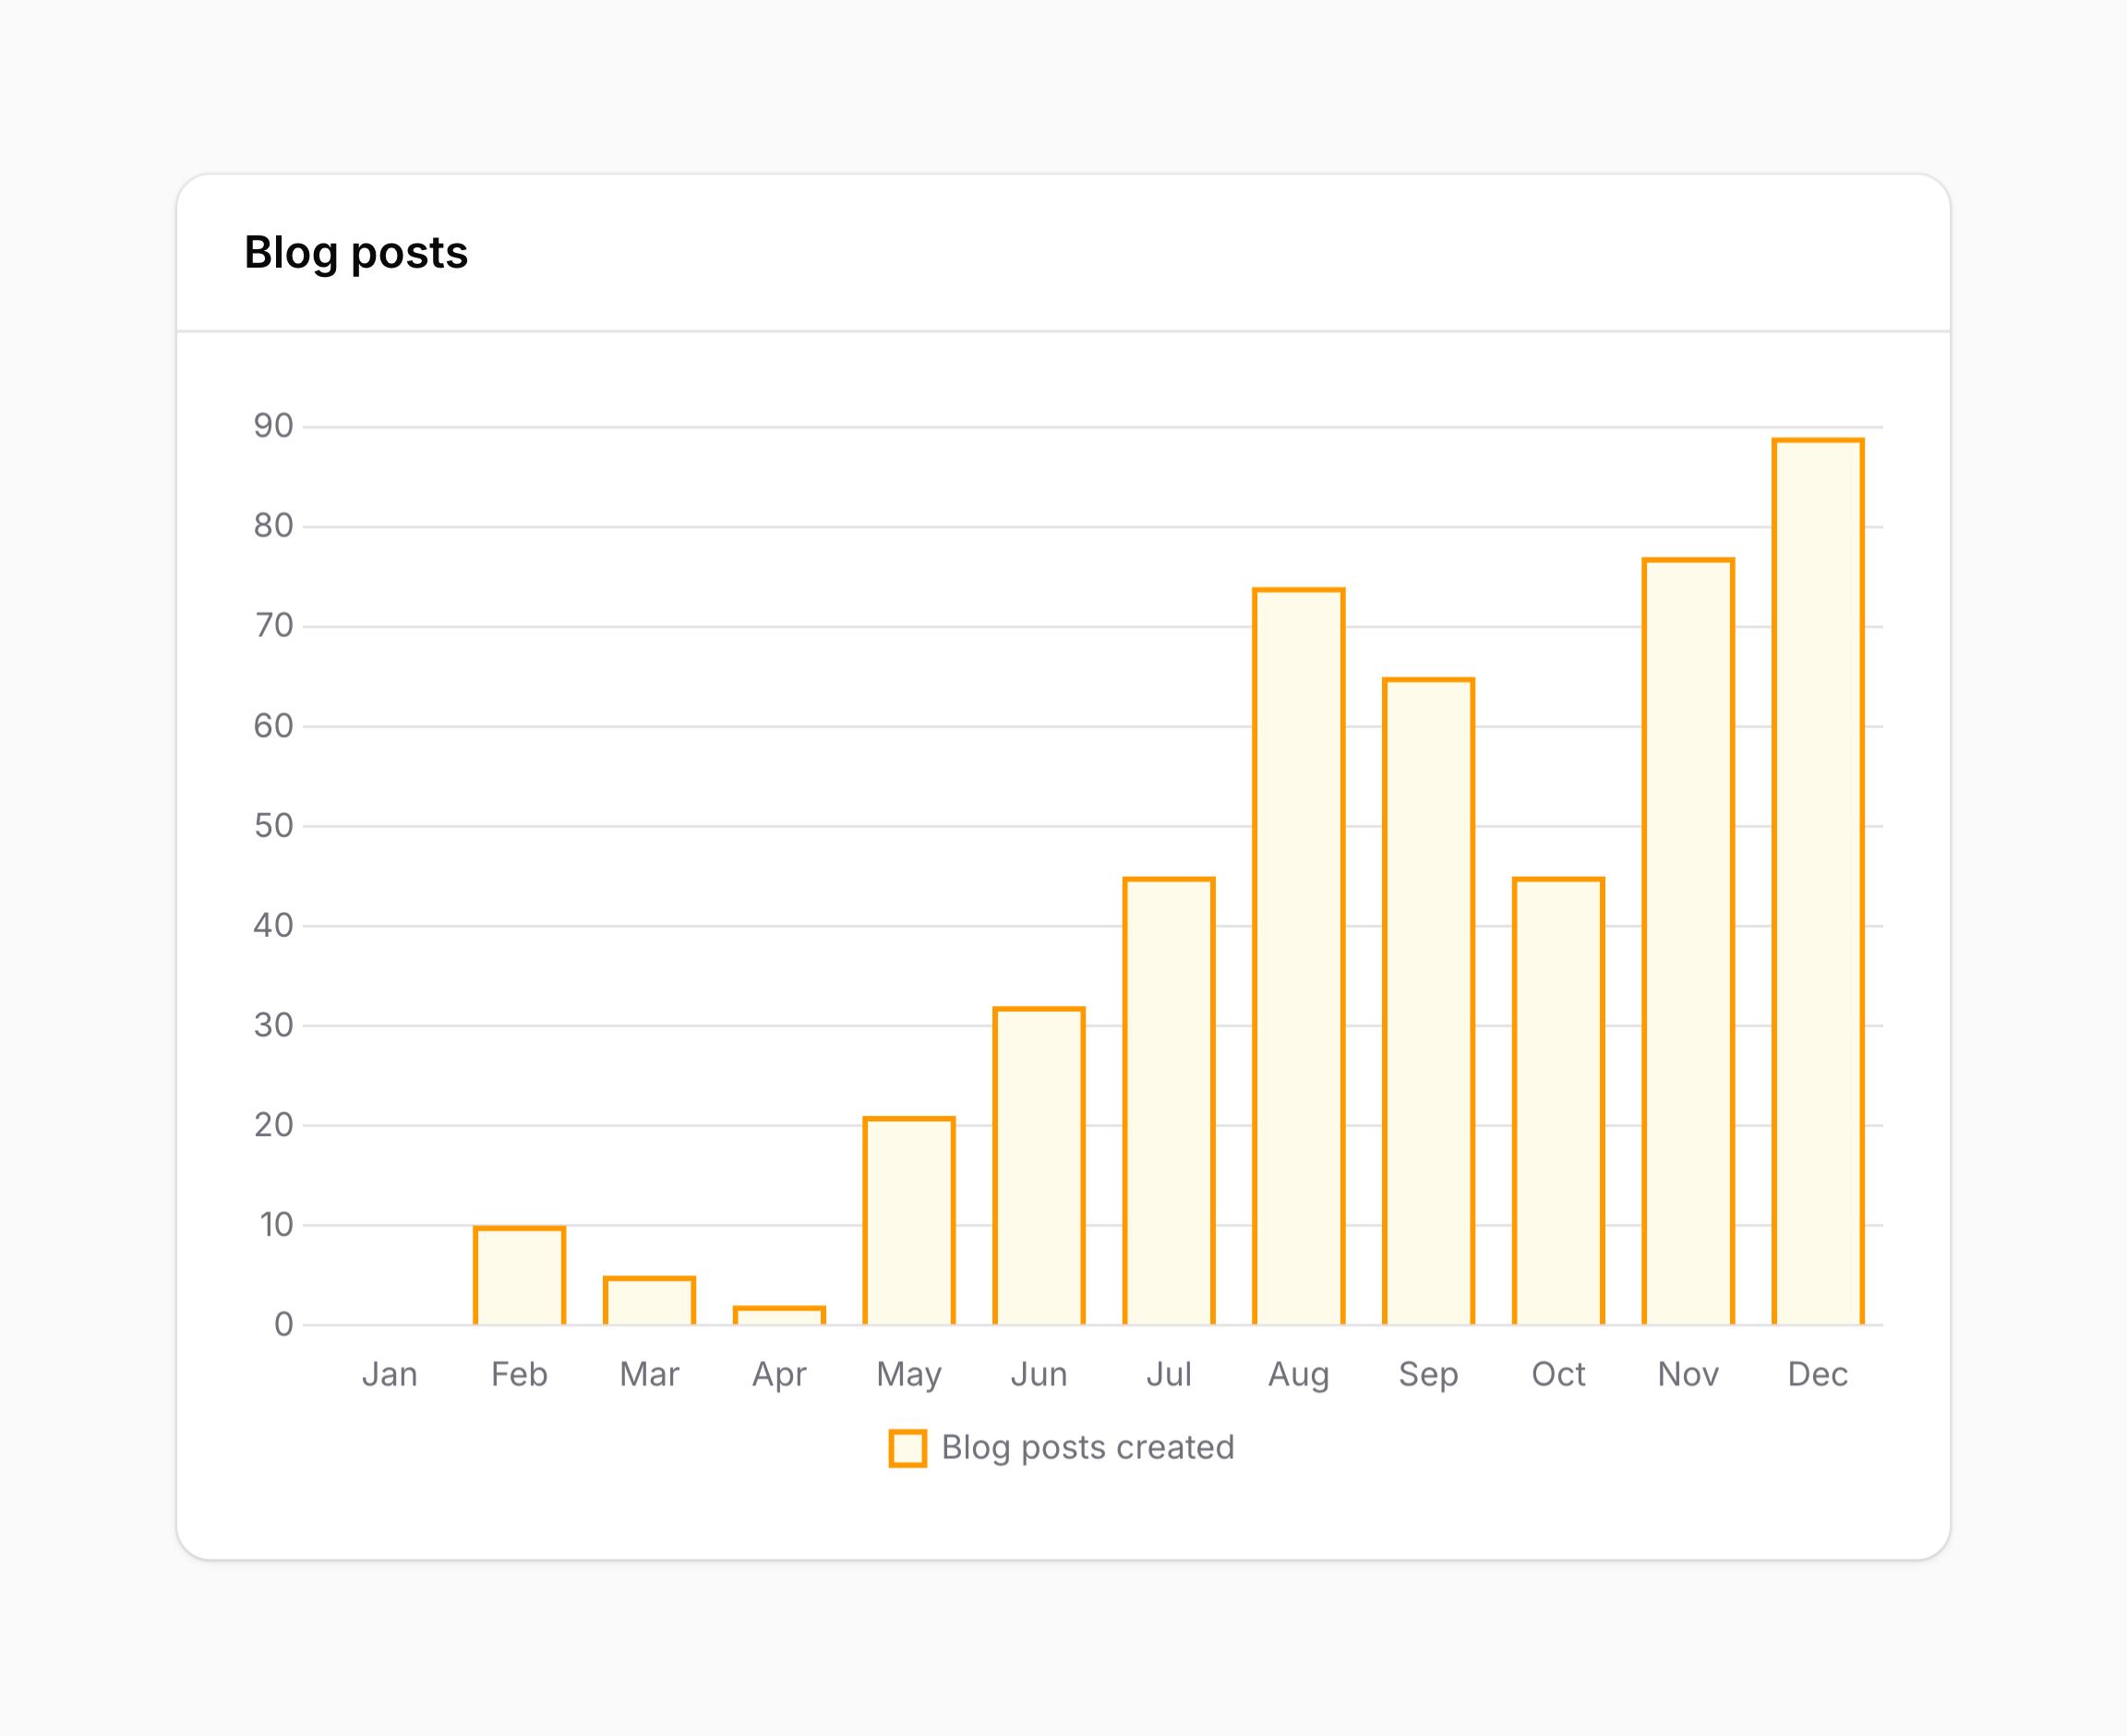2127x1736 pixels.
Task: Click the 50 y-axis label
Action: coord(273,826)
